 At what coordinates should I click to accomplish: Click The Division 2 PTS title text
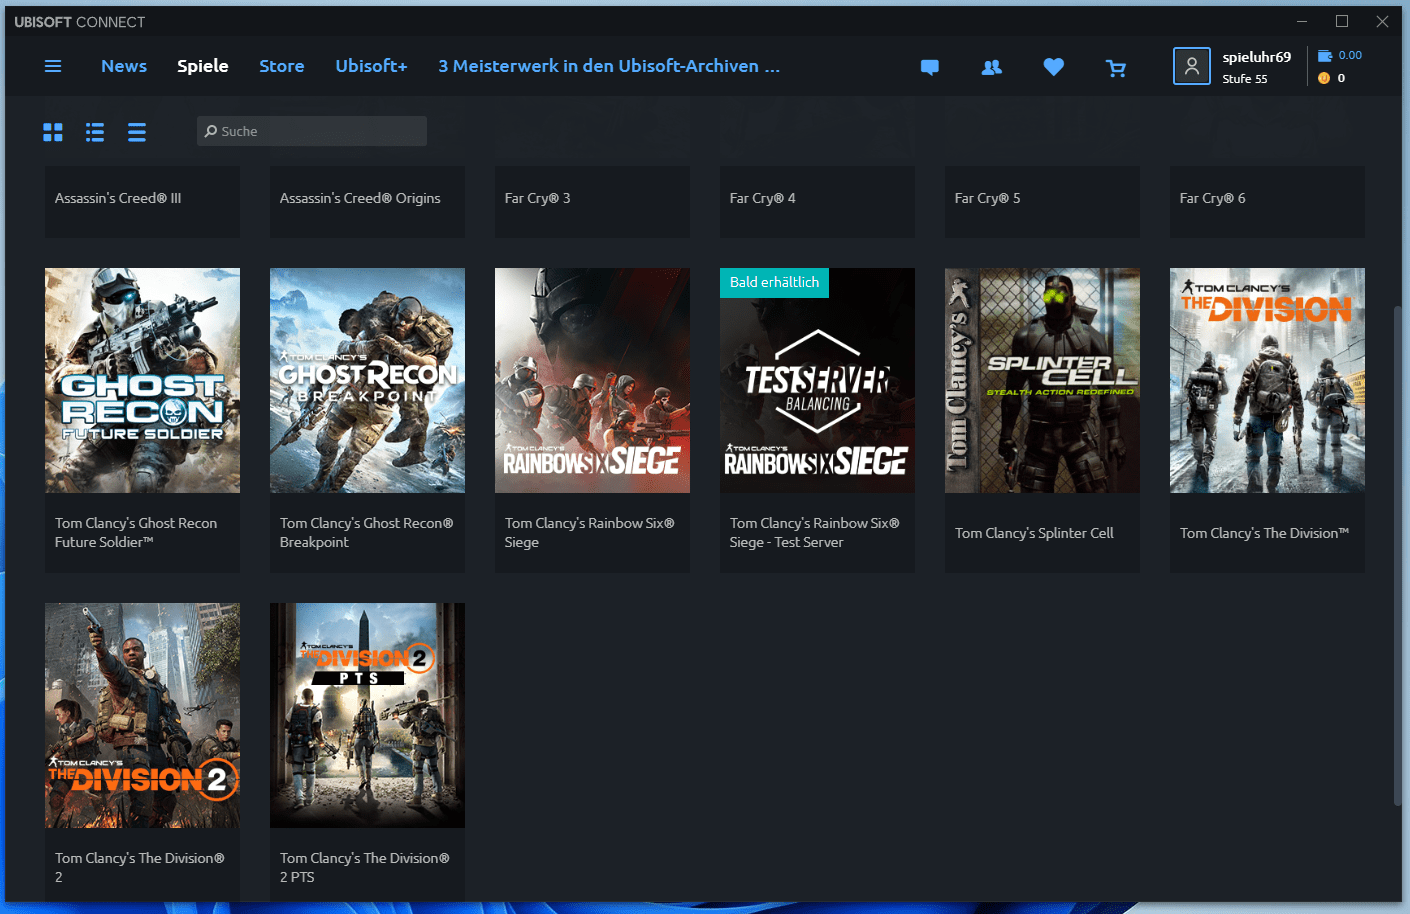click(364, 868)
